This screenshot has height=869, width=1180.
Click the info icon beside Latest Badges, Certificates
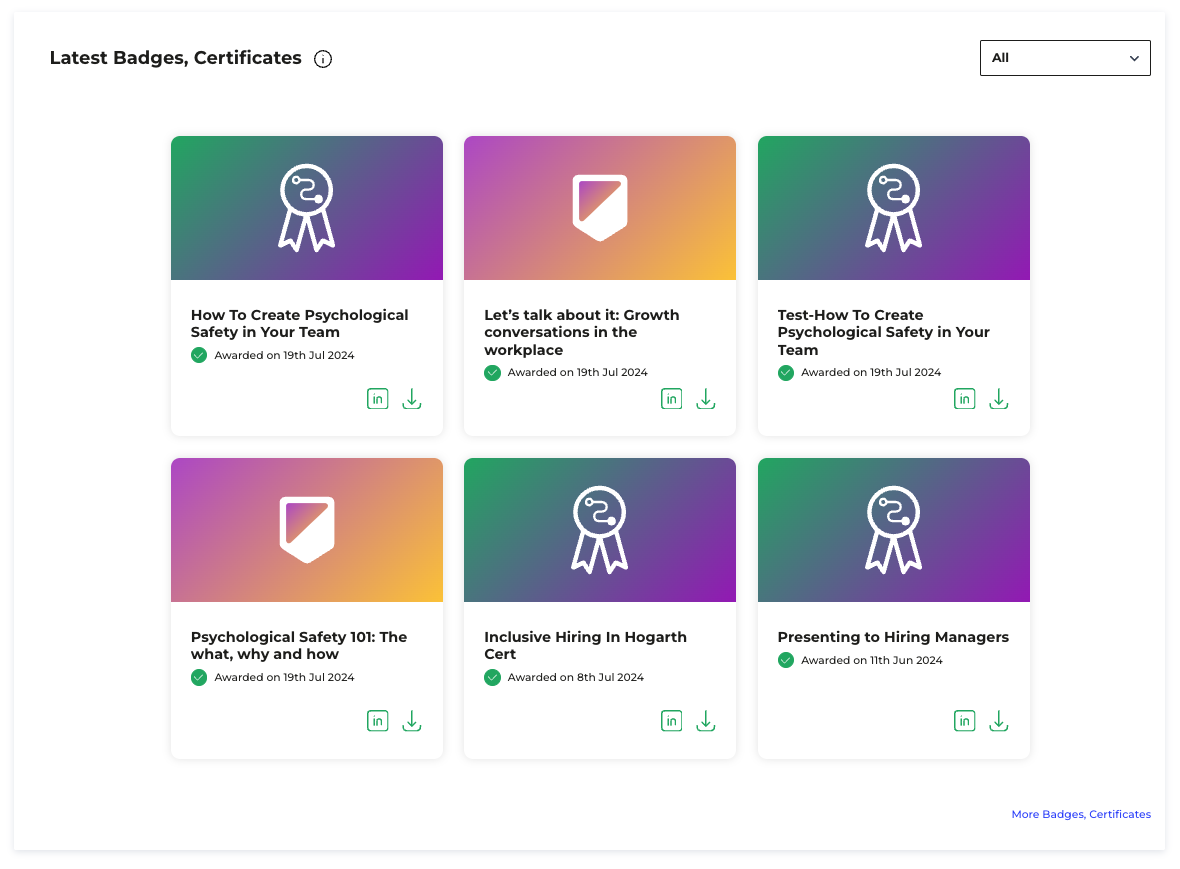323,59
